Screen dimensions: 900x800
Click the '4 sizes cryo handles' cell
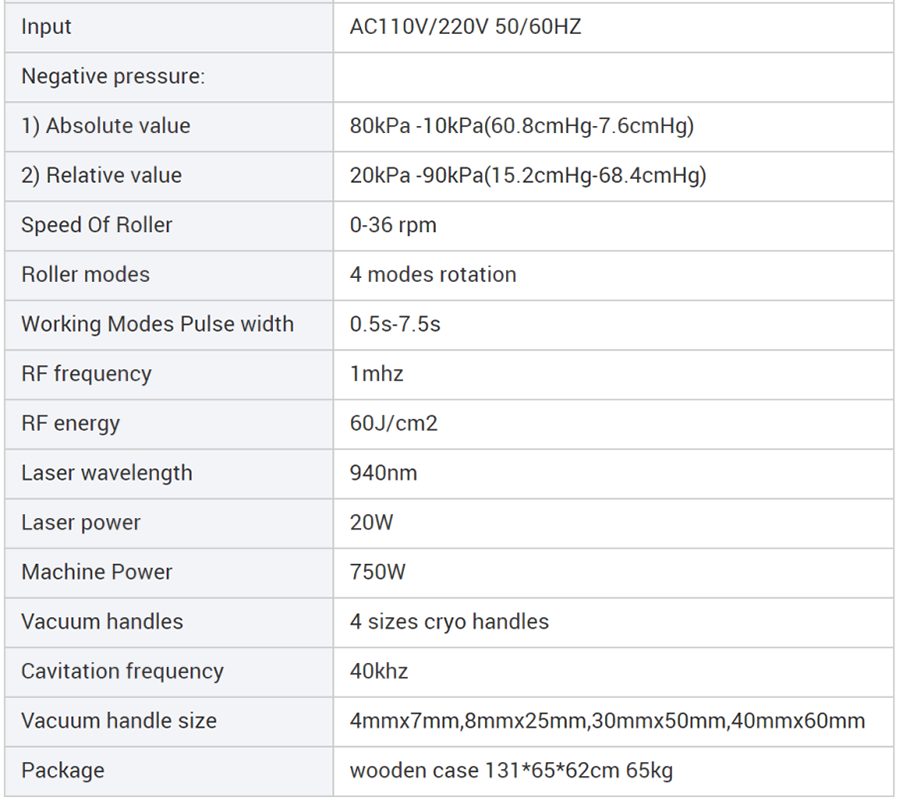pos(449,622)
